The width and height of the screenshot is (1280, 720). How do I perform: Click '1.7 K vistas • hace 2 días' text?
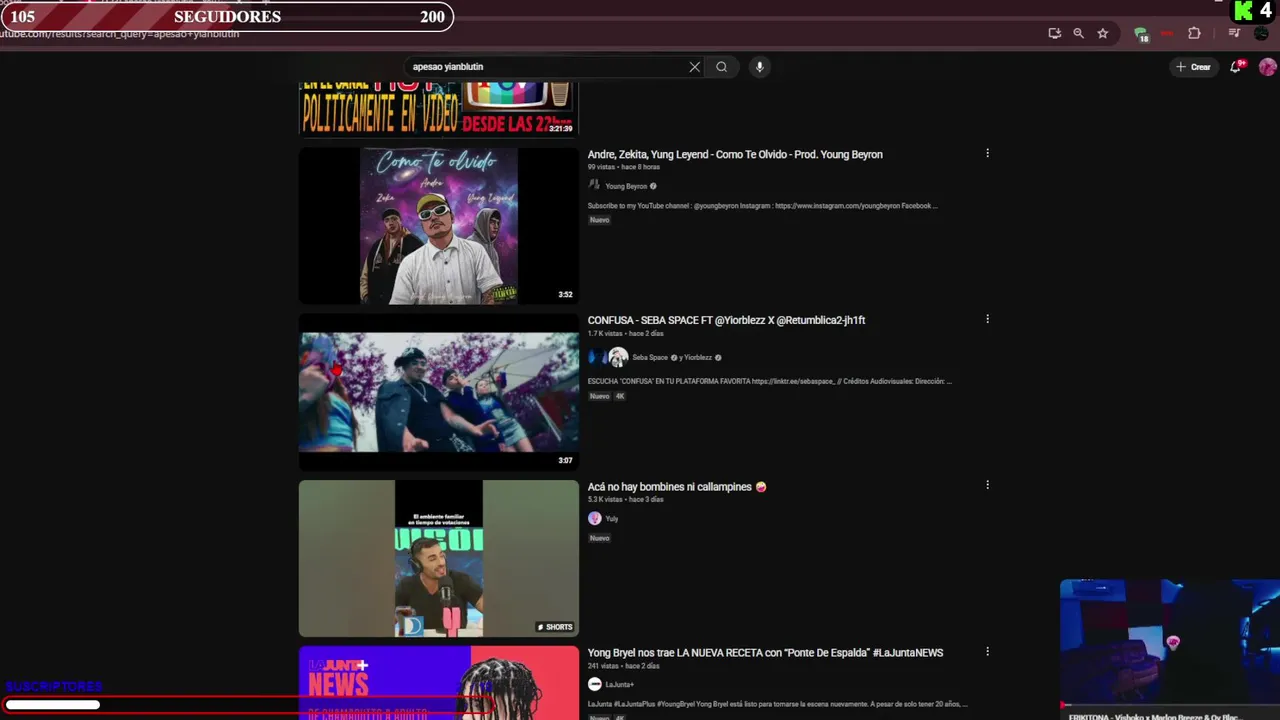[625, 333]
